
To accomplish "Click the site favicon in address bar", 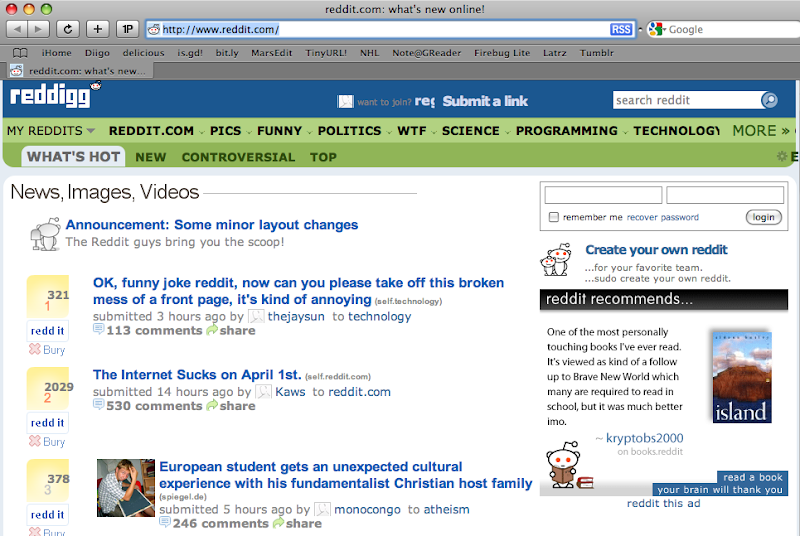I will [154, 30].
